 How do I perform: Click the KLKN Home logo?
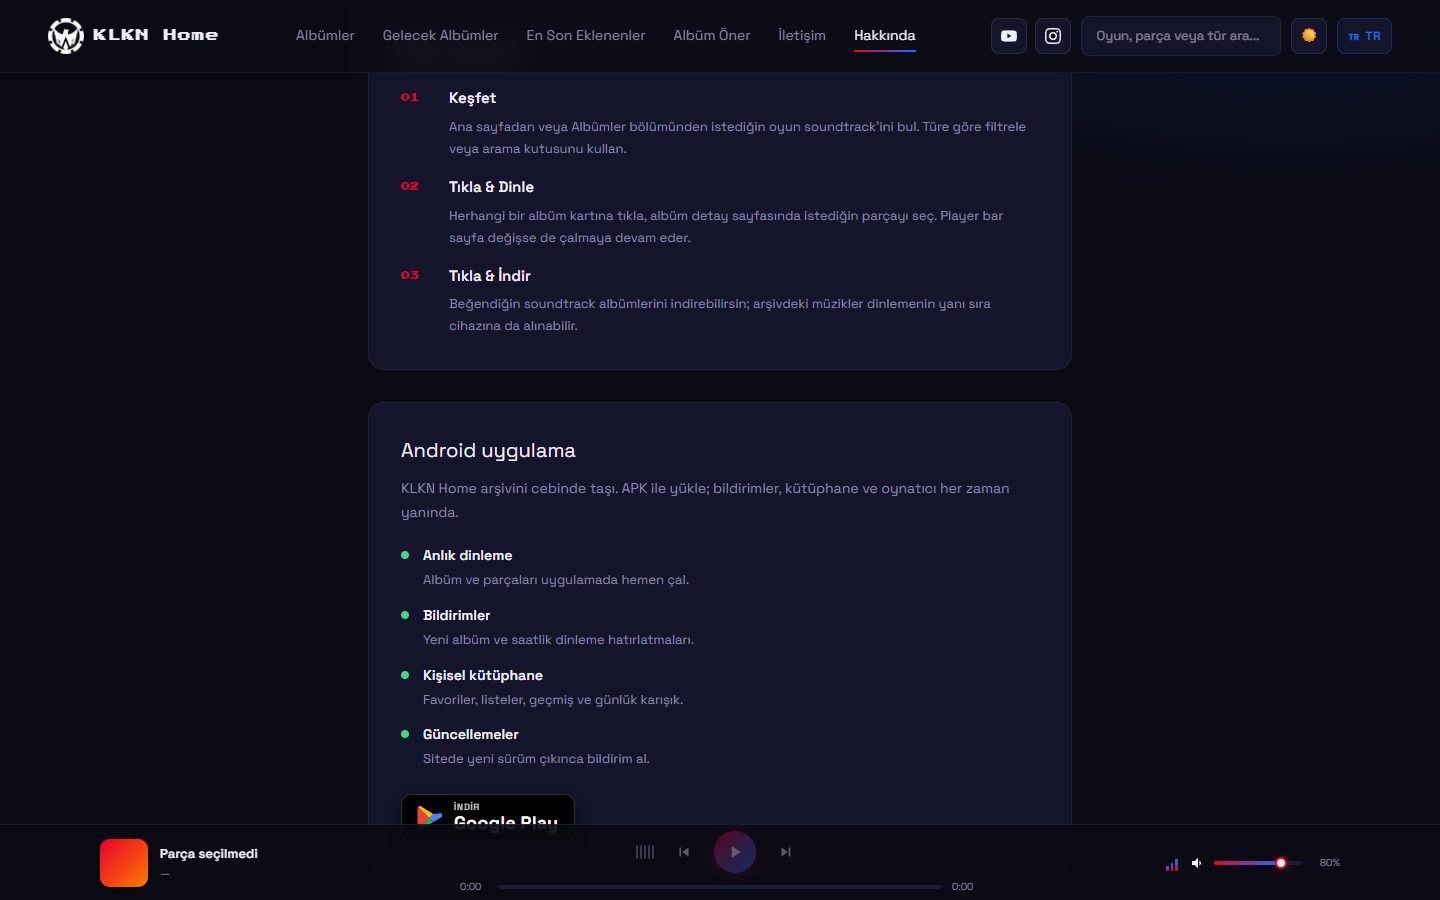point(133,36)
